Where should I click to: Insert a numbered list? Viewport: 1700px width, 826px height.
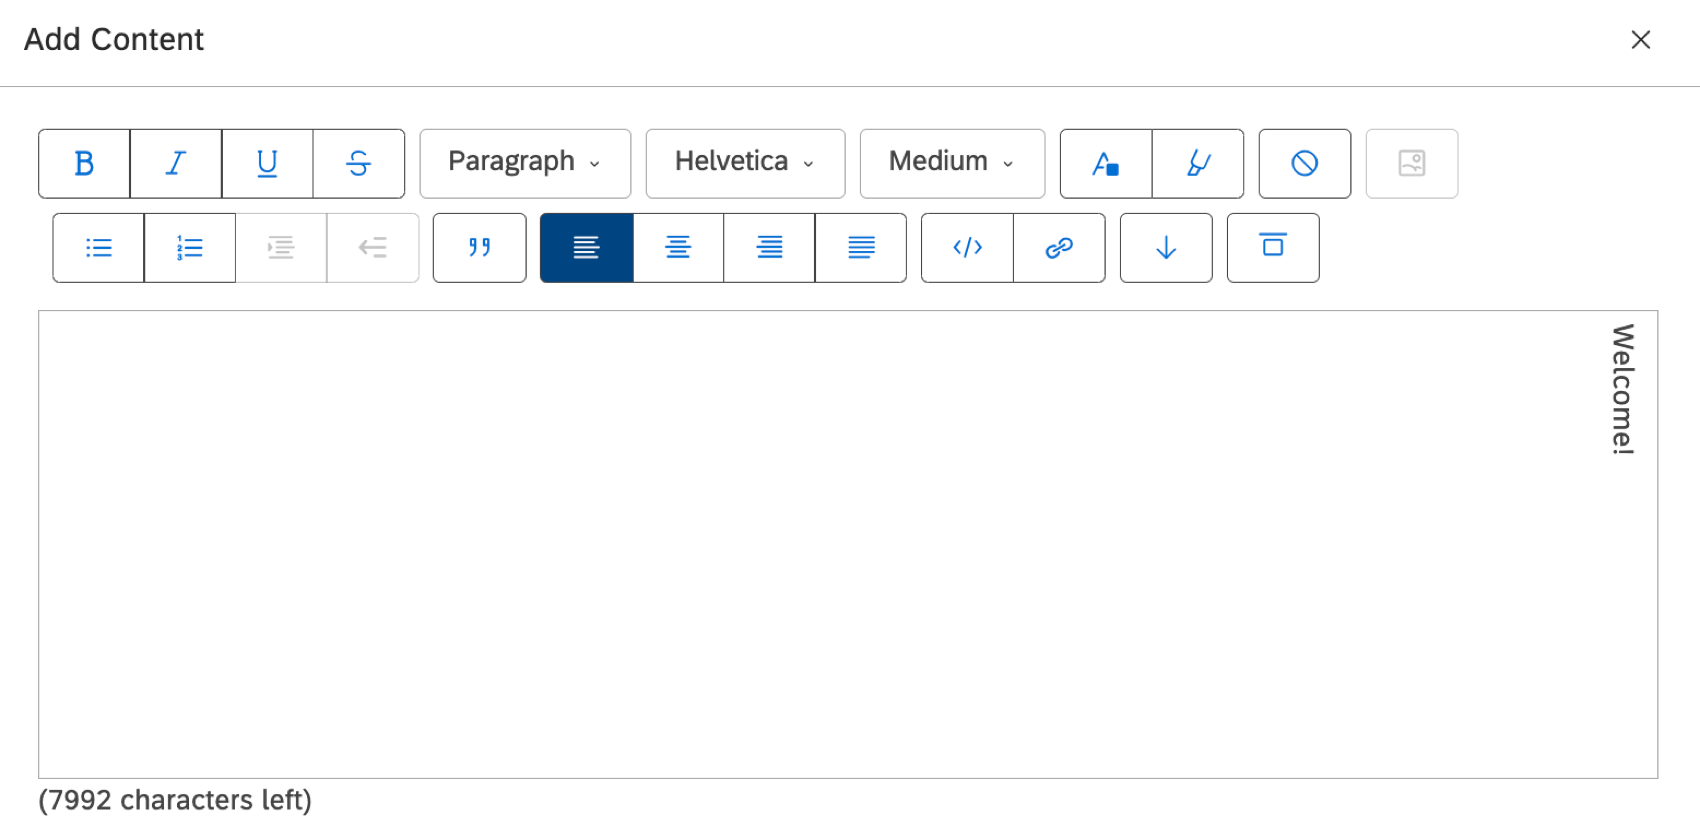pyautogui.click(x=190, y=248)
